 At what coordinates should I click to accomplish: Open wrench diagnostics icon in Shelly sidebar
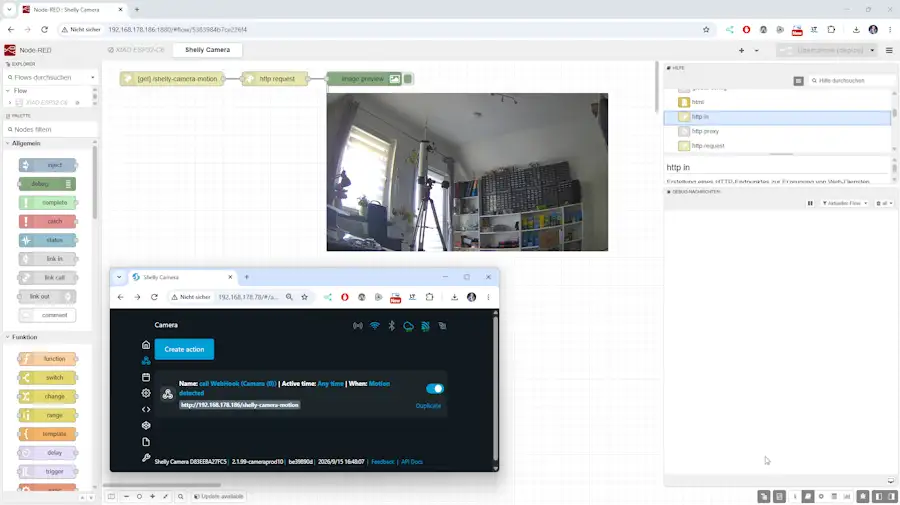pyautogui.click(x=146, y=458)
